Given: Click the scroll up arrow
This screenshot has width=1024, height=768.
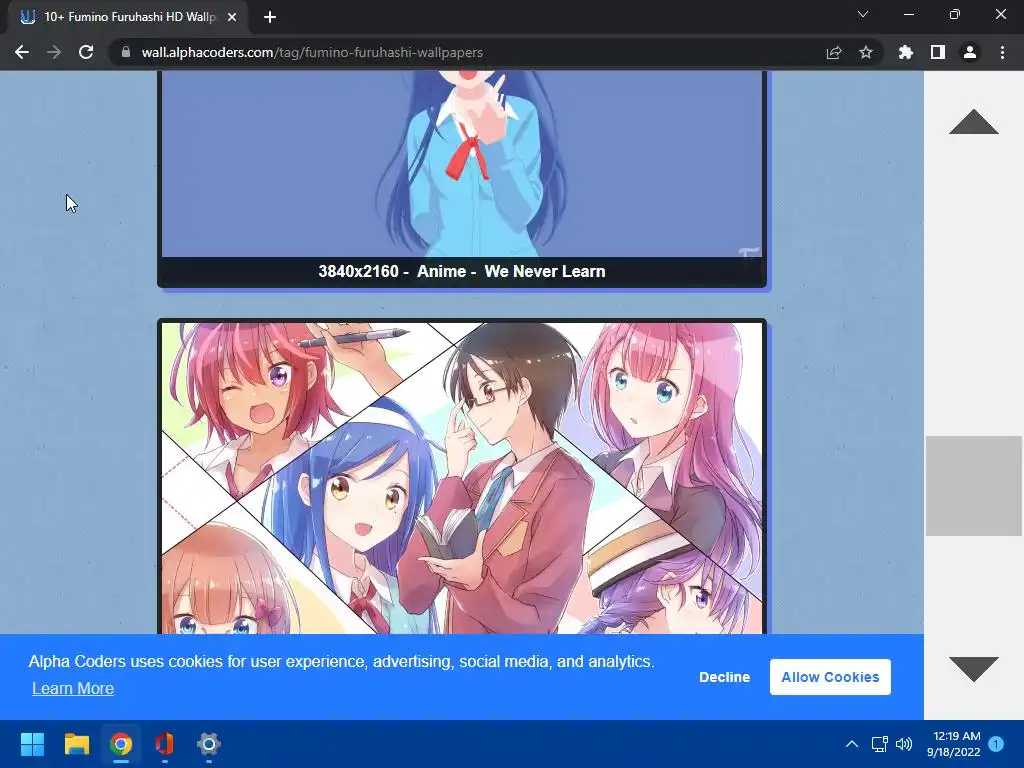Looking at the screenshot, I should 974,122.
